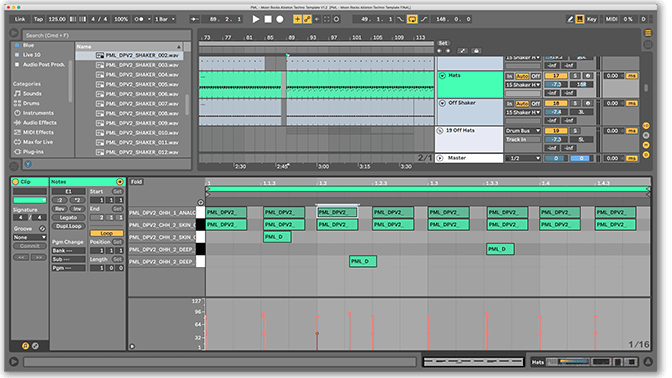This screenshot has width=672, height=378.
Task: Toggle the Off Shaker track activator 18
Action: [x=556, y=103]
